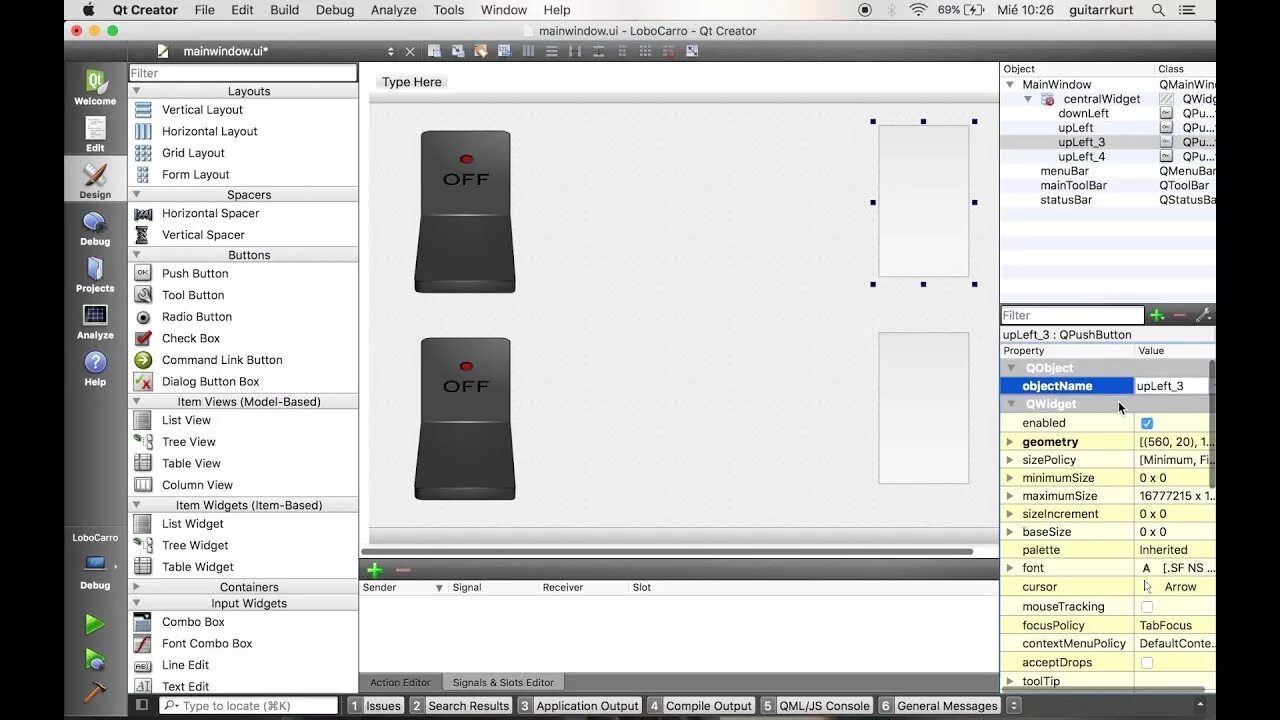Collapse the MainWindow tree node
The height and width of the screenshot is (720, 1280).
[x=1010, y=85]
